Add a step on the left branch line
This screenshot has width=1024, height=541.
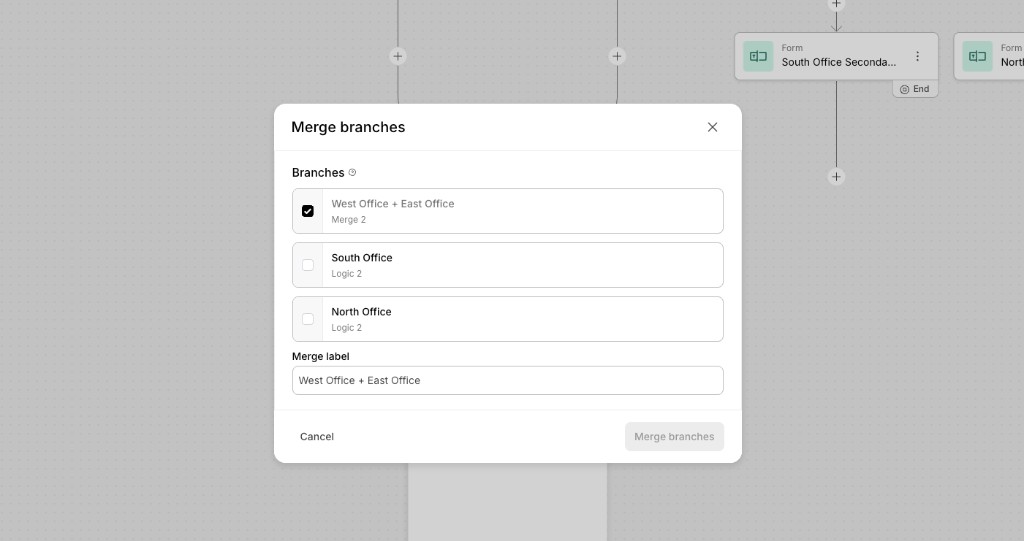[398, 56]
